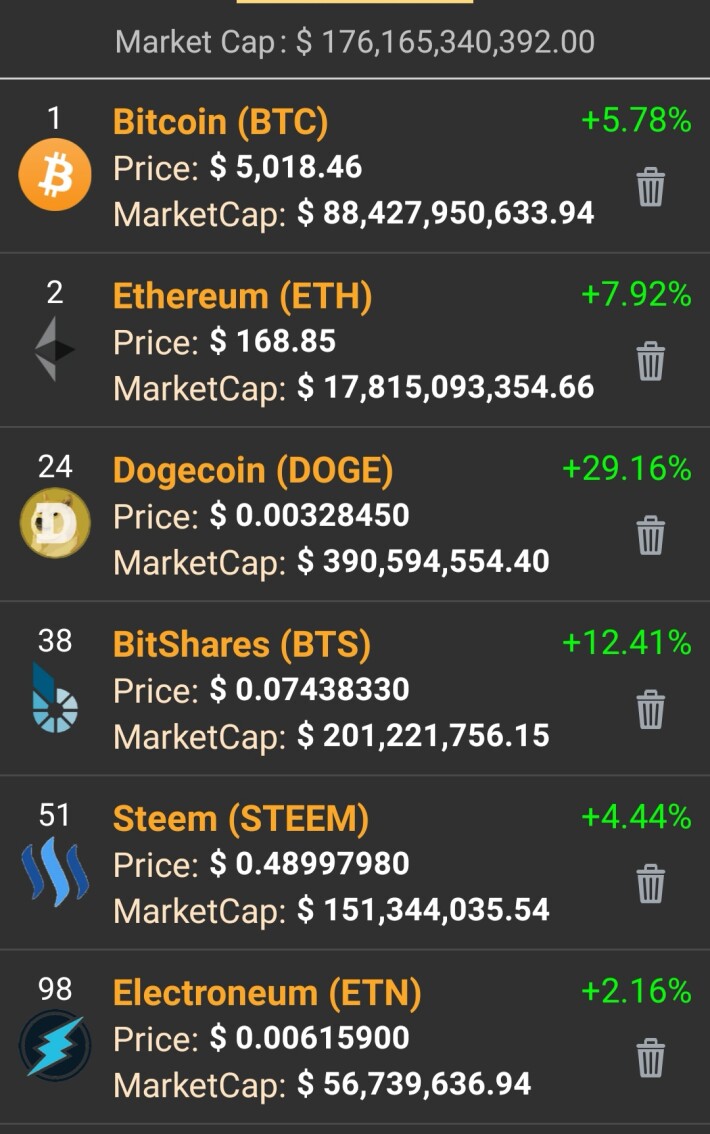Tap the BitShares logo
This screenshot has width=710, height=1134.
55,698
